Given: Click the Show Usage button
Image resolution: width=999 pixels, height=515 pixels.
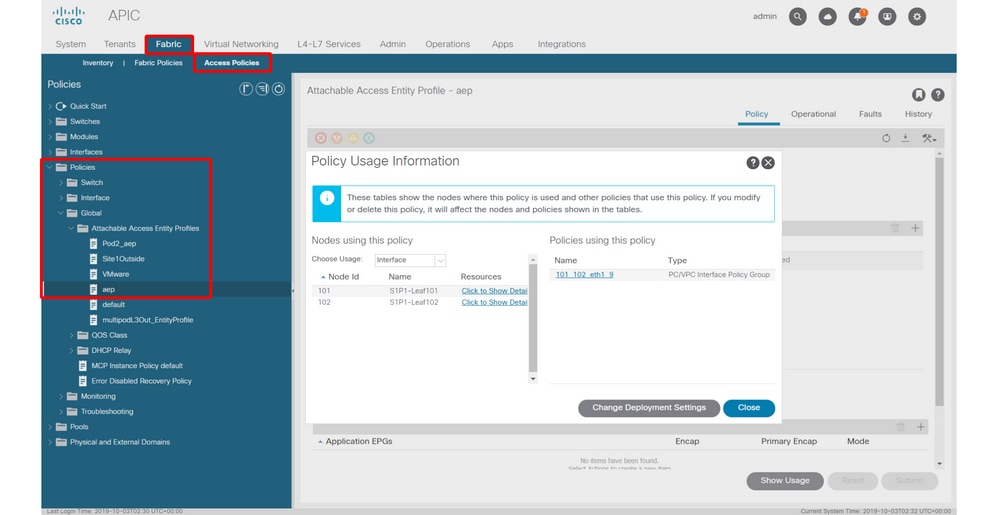Looking at the screenshot, I should coord(785,481).
